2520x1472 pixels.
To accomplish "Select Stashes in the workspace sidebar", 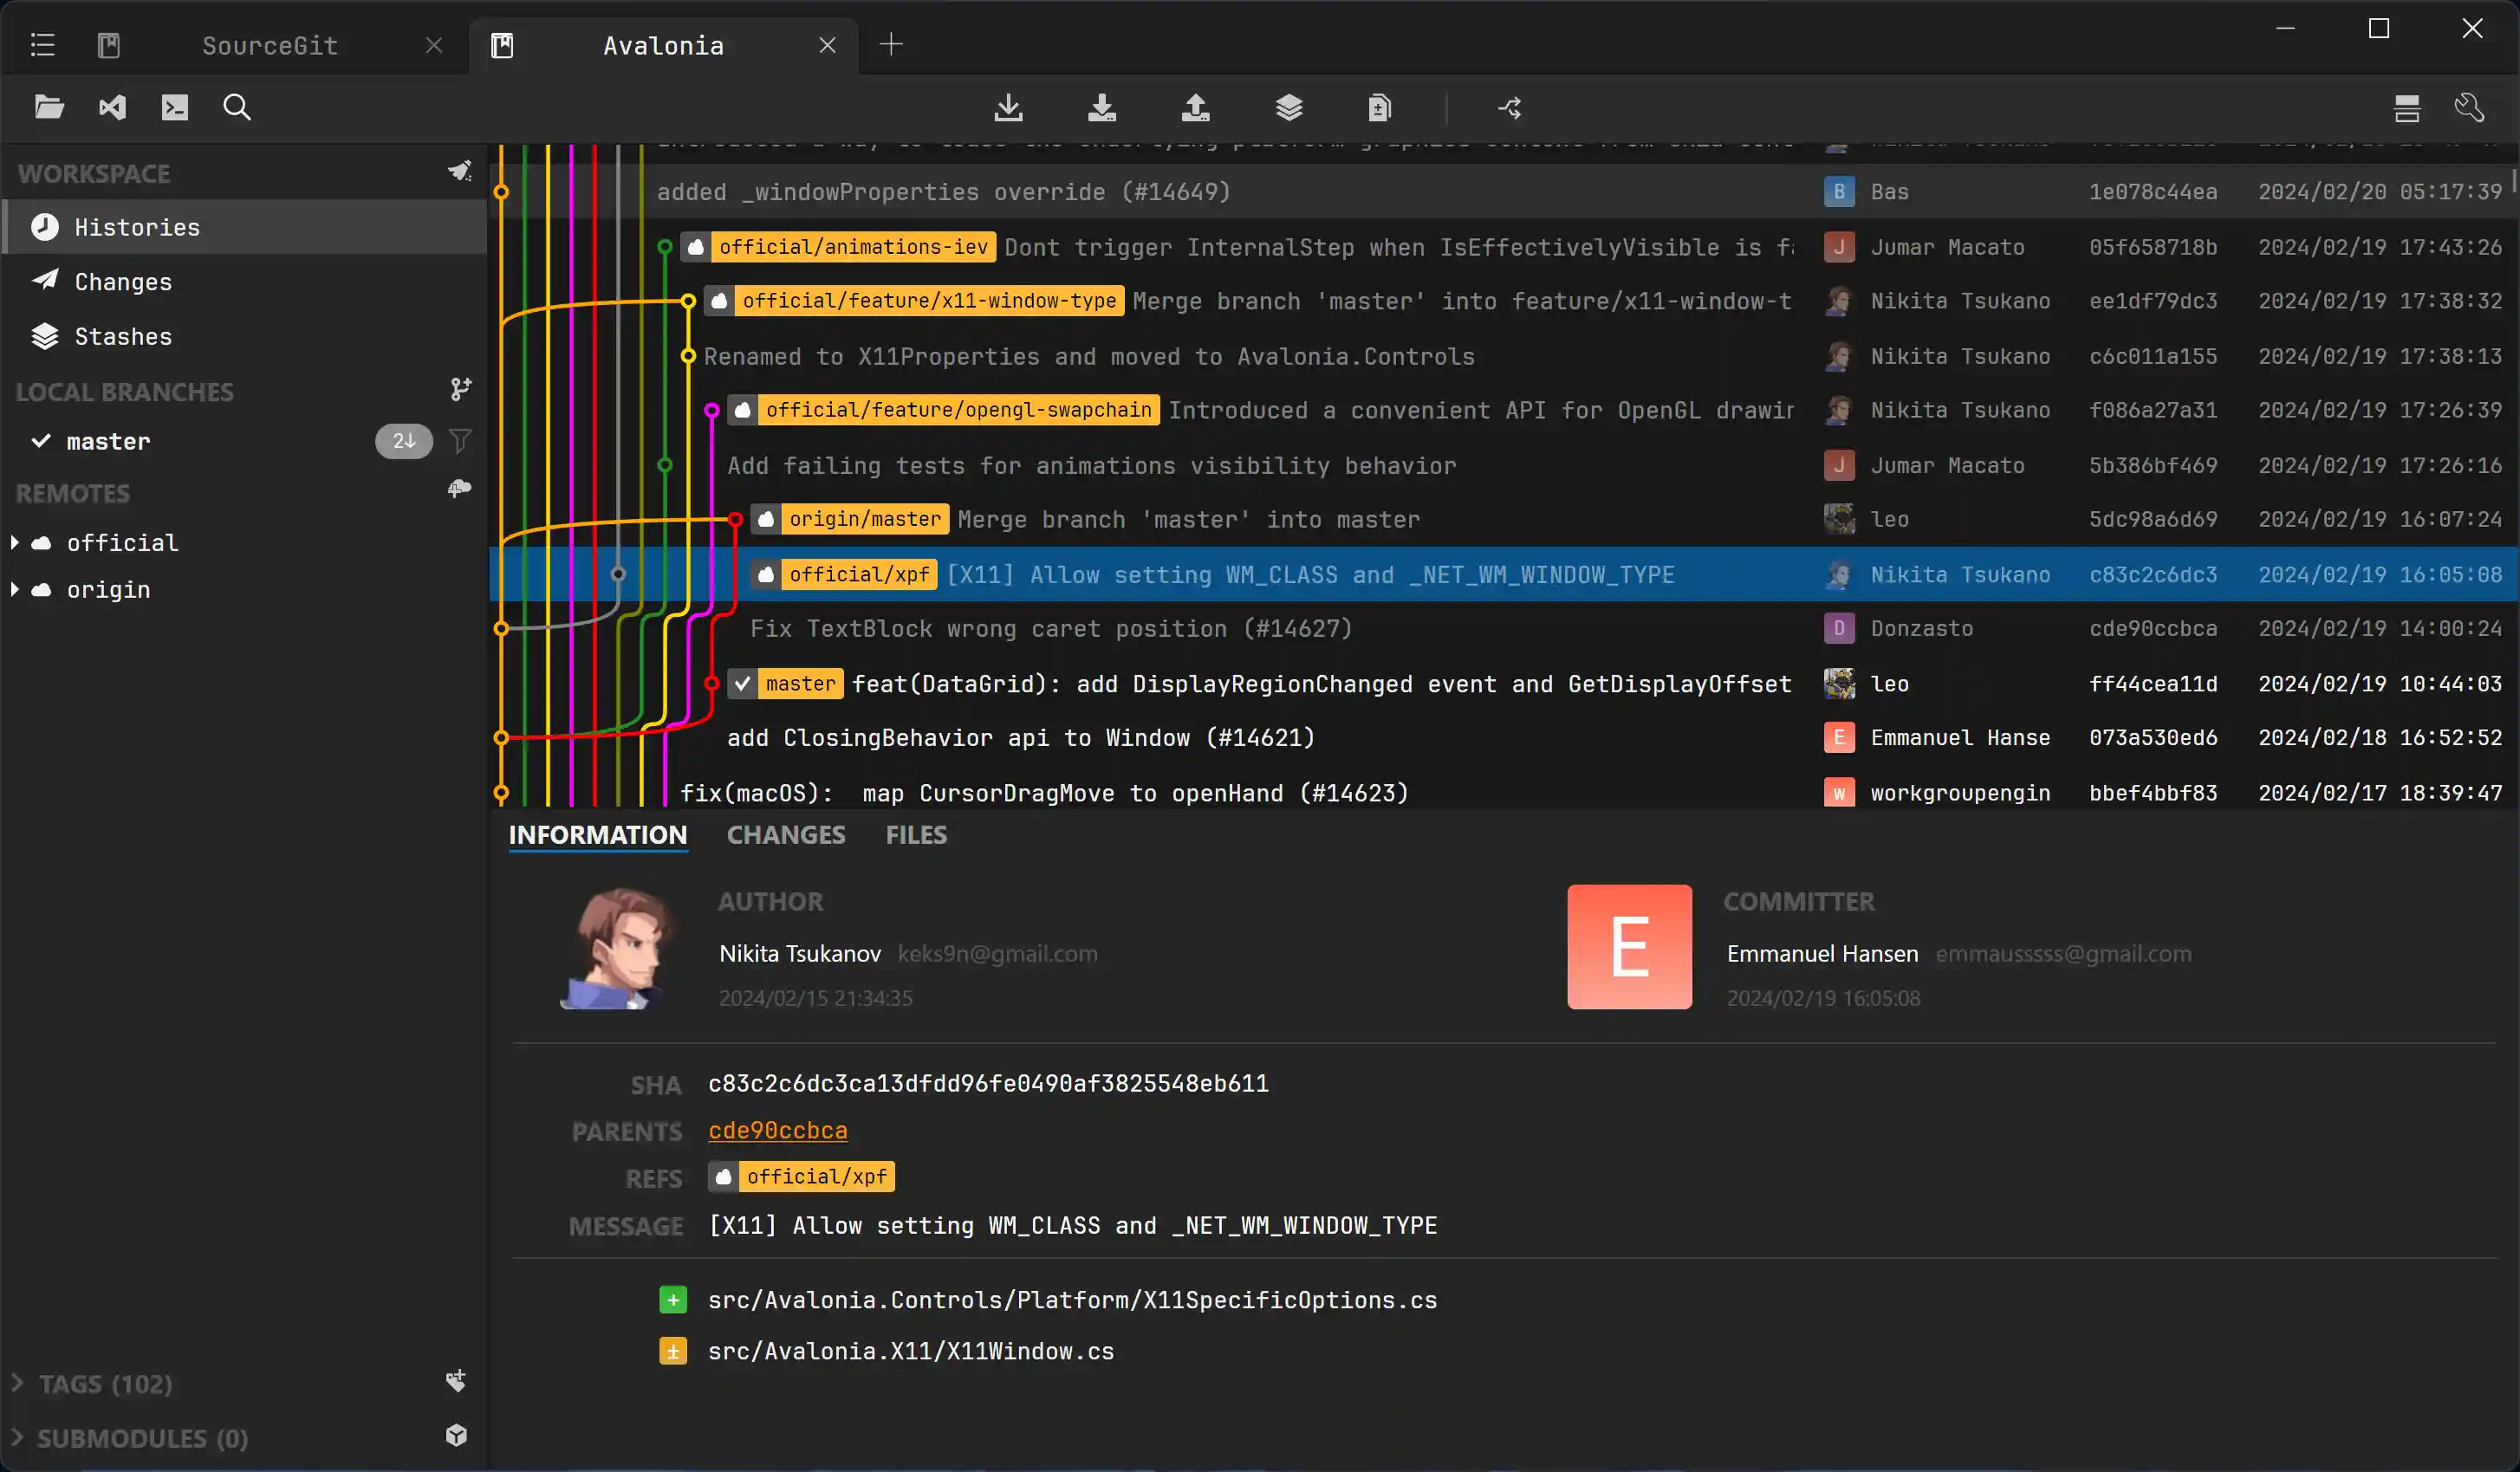I will [123, 337].
